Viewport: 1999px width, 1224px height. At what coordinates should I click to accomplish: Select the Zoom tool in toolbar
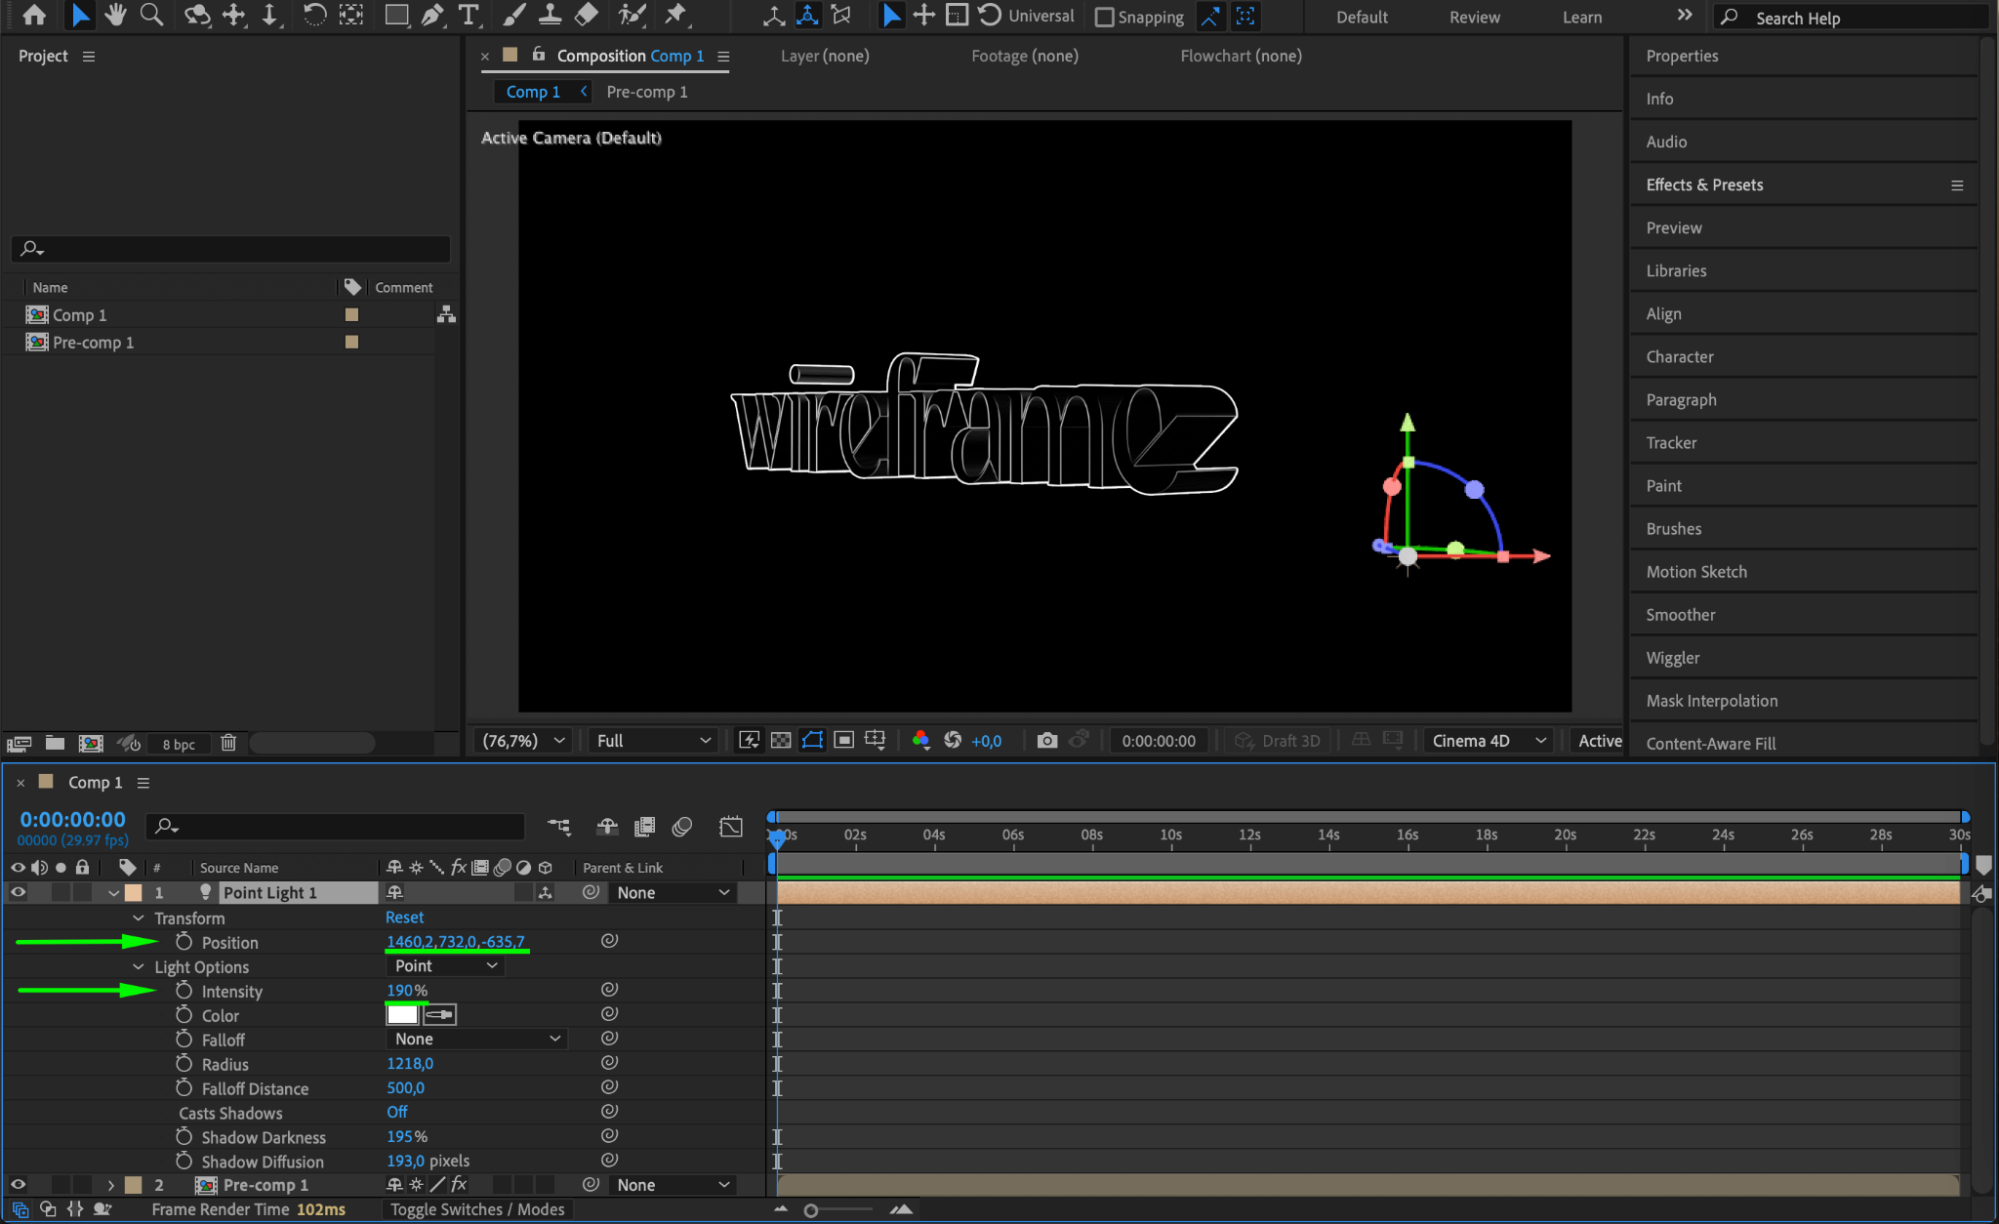coord(152,15)
